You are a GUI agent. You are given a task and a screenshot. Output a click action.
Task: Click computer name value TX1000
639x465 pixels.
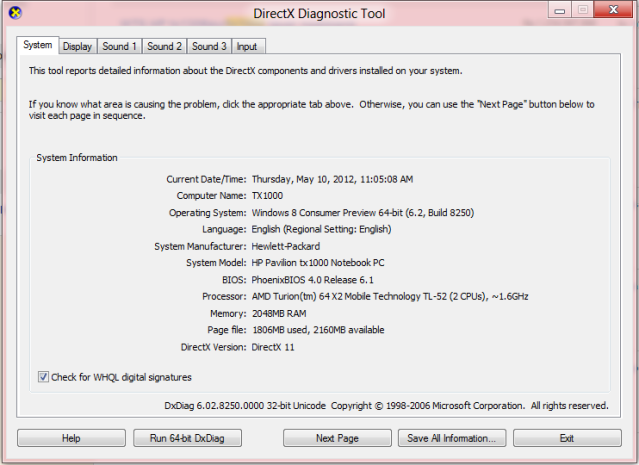(267, 196)
